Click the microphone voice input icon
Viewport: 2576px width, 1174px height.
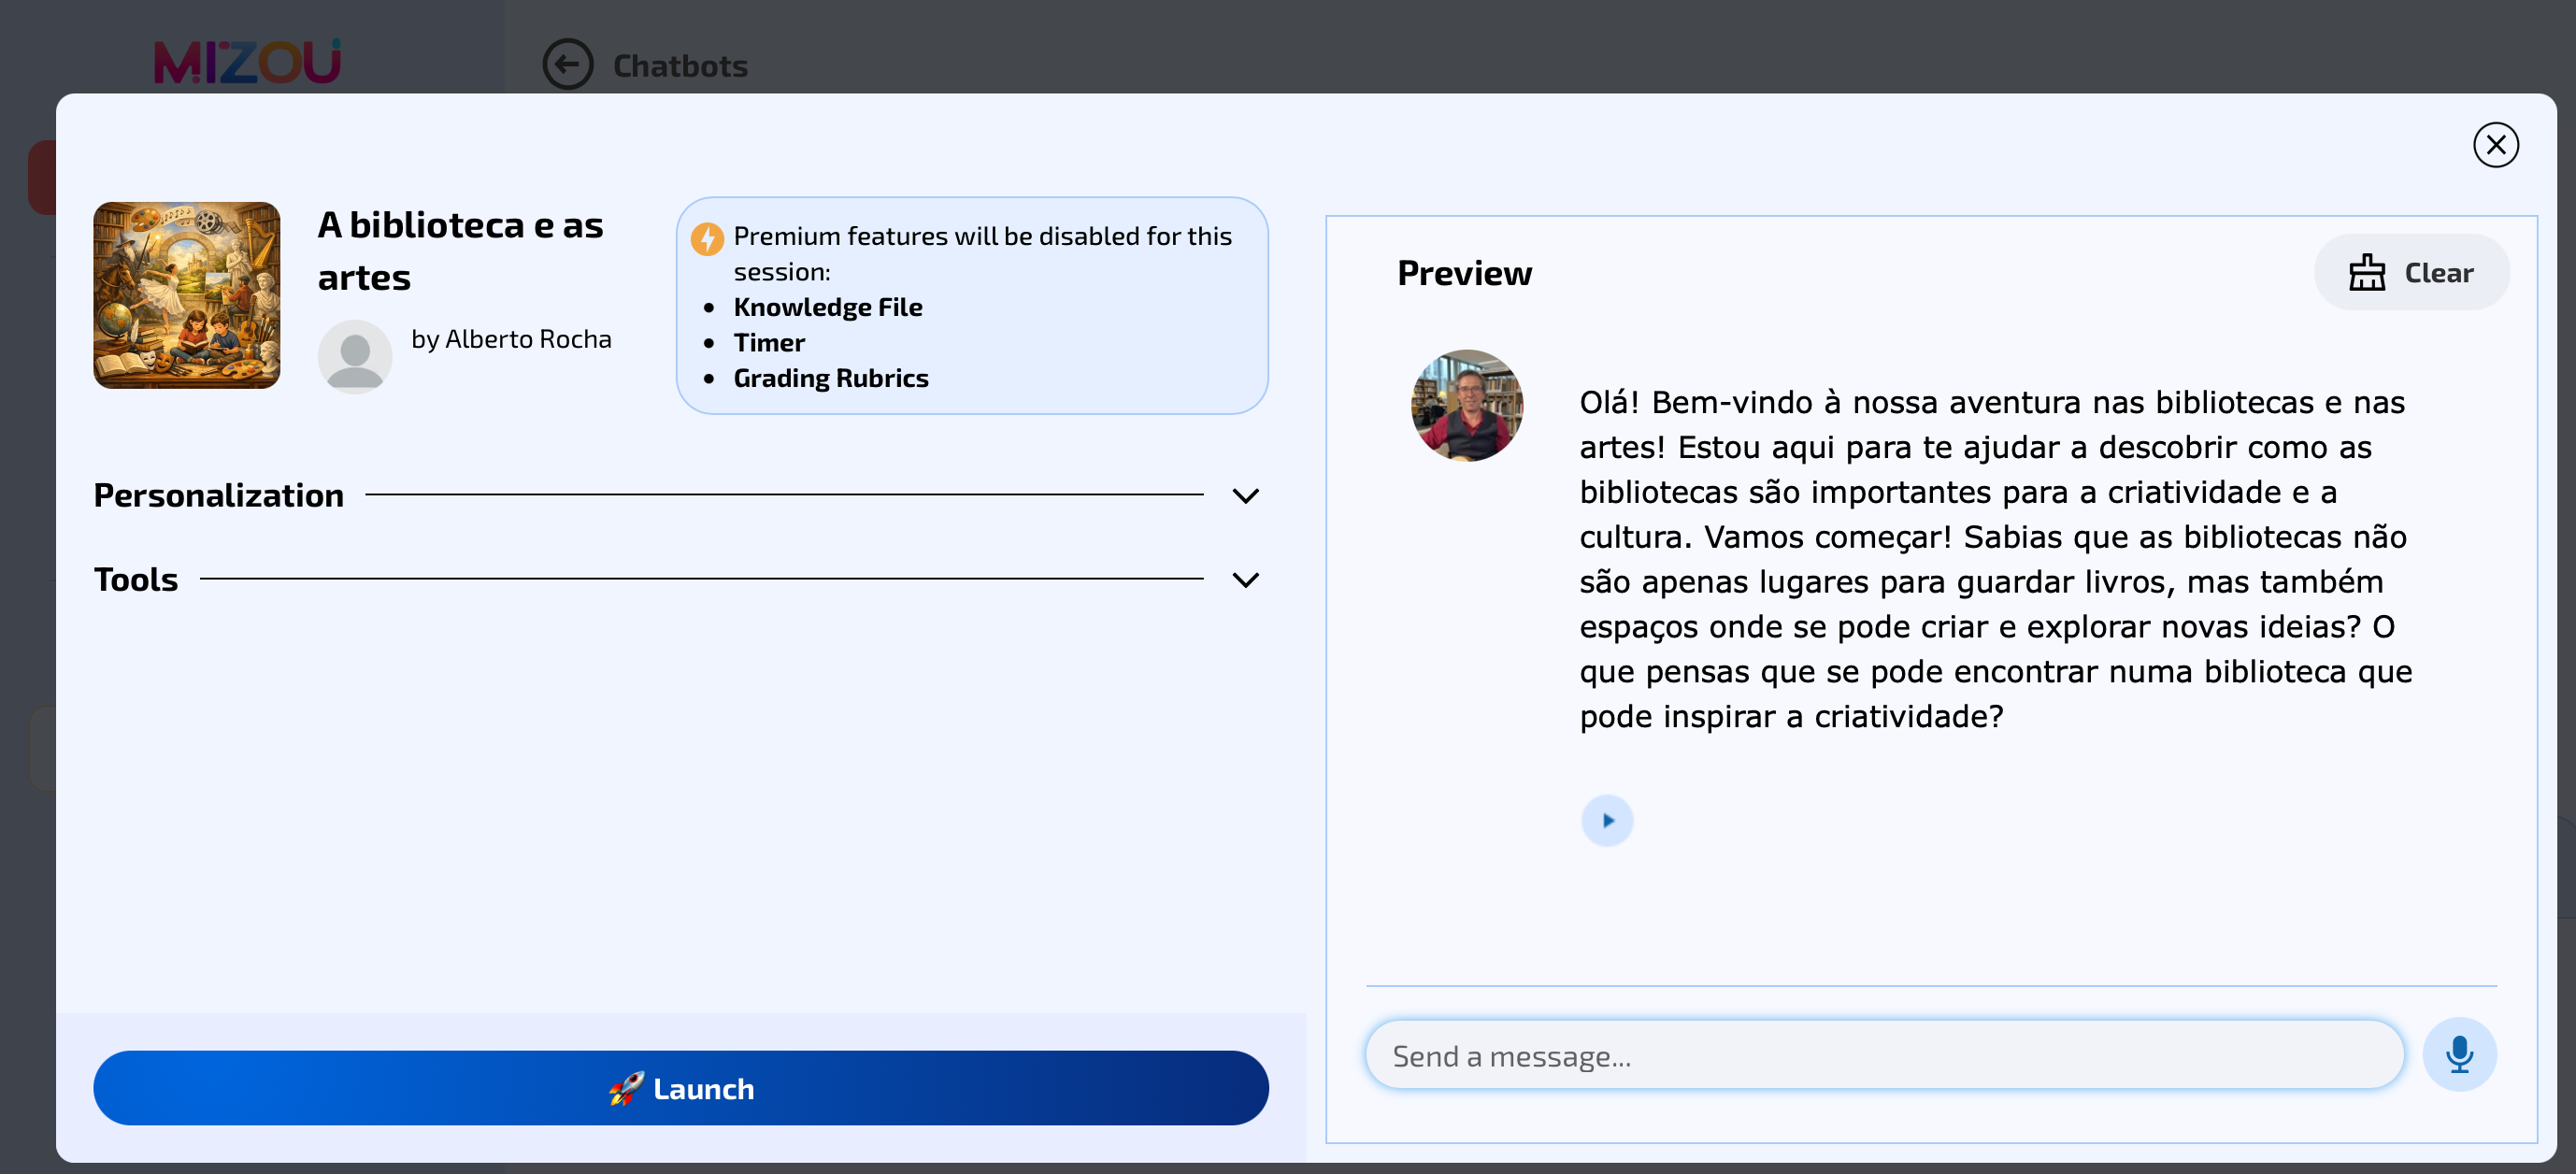pyautogui.click(x=2459, y=1054)
